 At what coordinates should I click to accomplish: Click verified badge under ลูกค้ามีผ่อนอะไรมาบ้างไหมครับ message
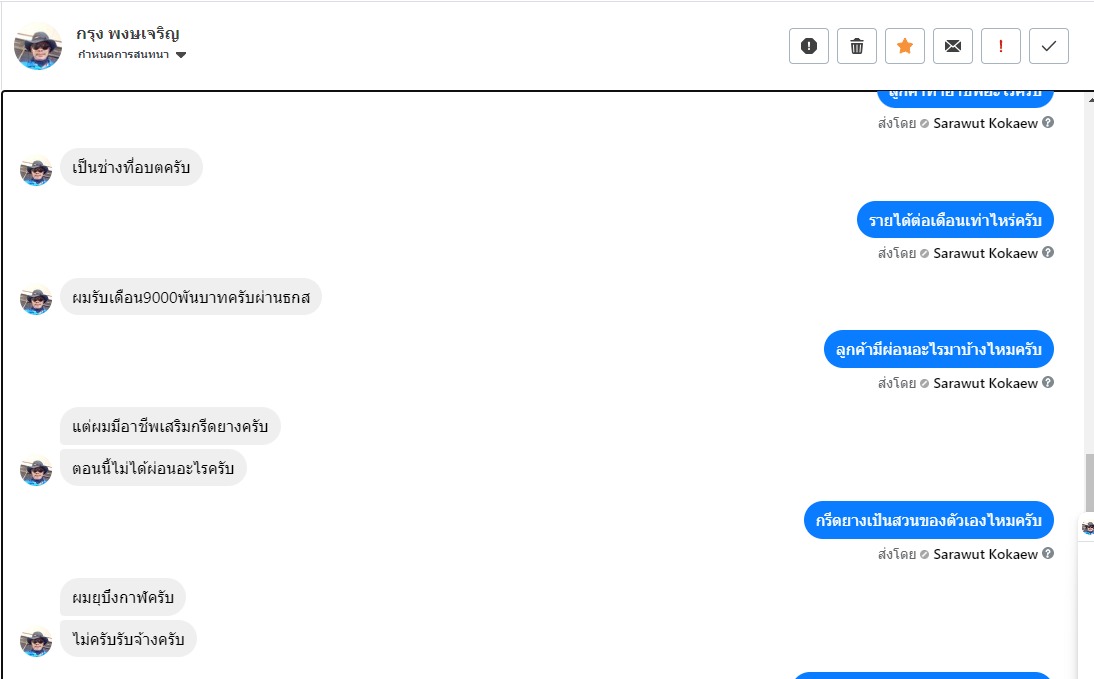(x=925, y=383)
